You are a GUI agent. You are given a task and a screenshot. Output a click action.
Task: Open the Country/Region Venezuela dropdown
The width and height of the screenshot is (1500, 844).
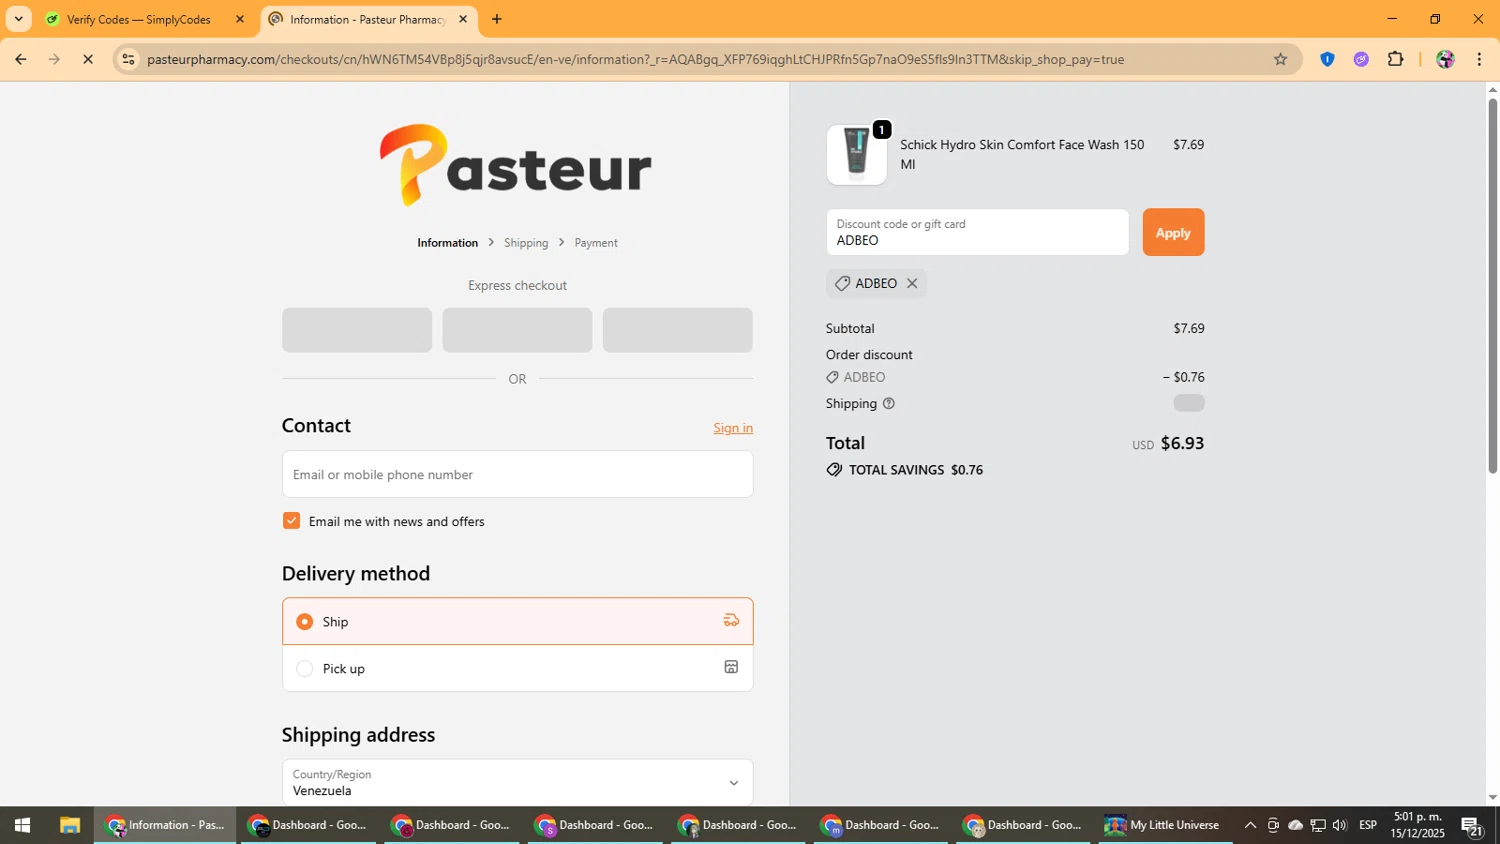click(x=517, y=783)
